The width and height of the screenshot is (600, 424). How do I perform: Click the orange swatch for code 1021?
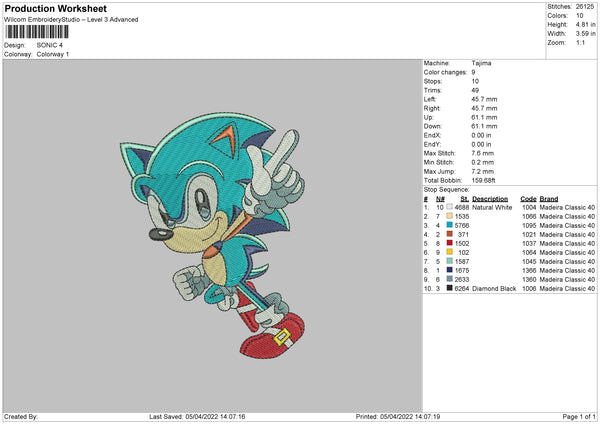[x=450, y=234]
